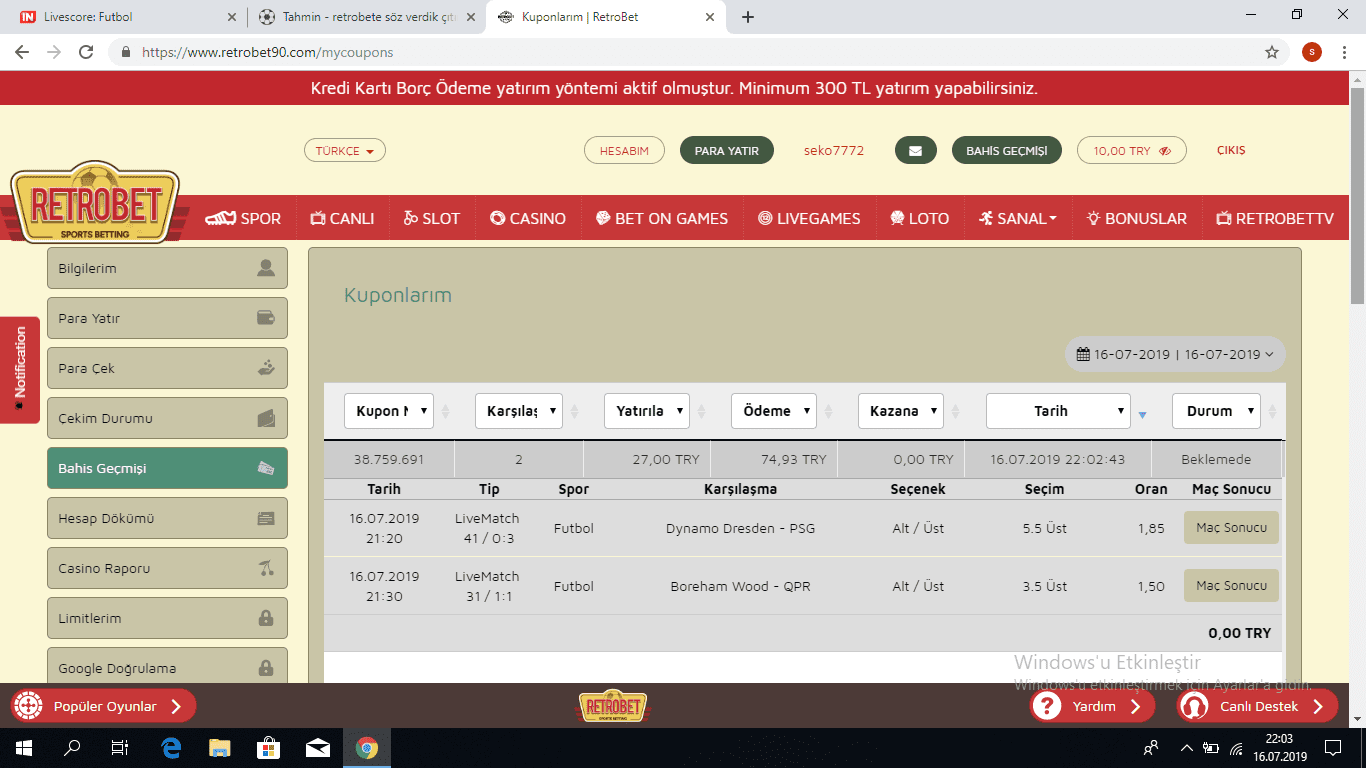Click the browser address bar URL
Viewport: 1366px width, 768px height.
(x=267, y=52)
